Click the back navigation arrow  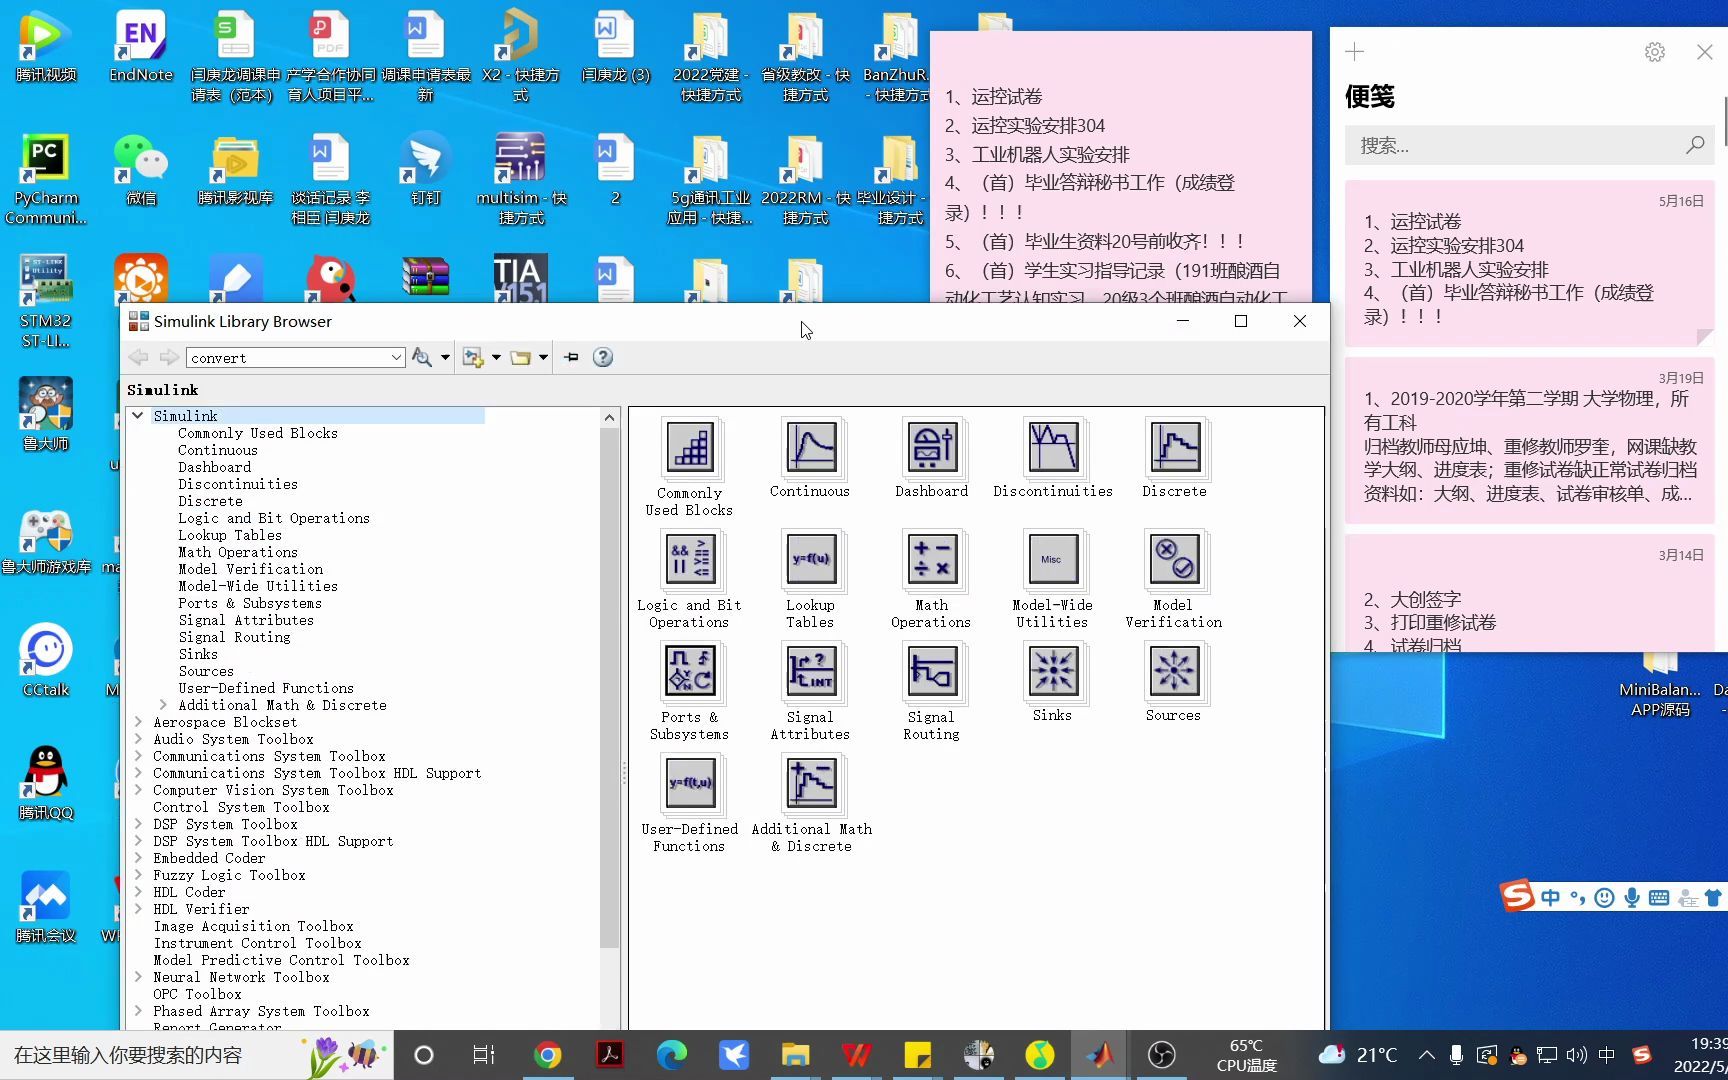139,357
